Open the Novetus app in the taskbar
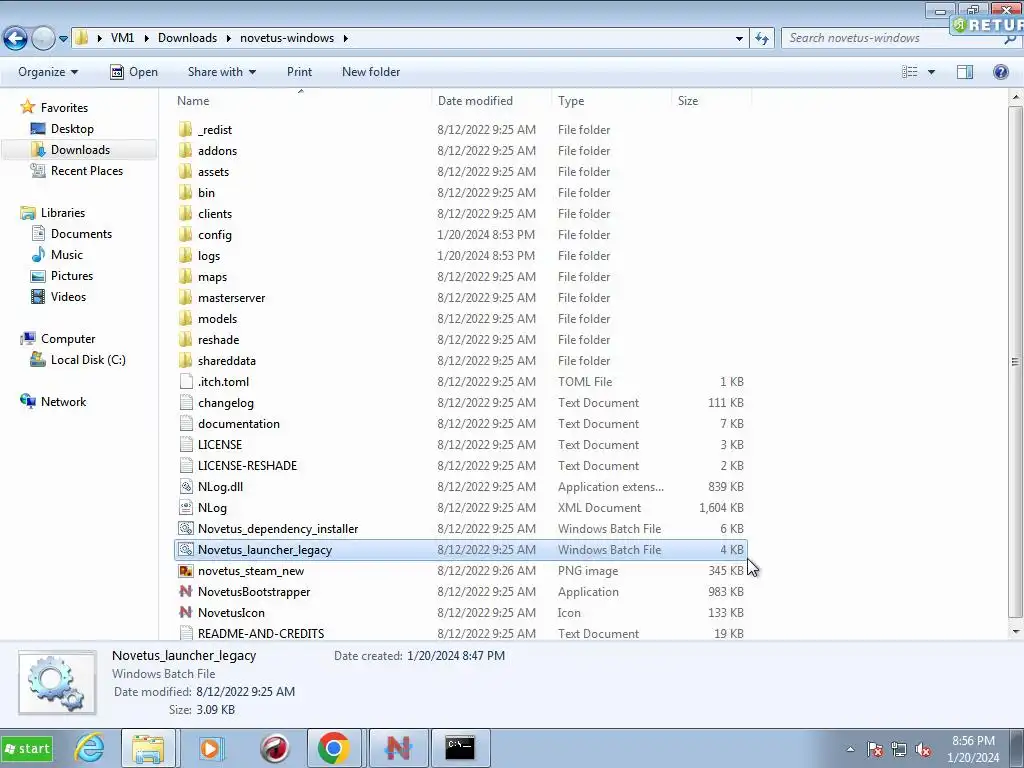This screenshot has width=1024, height=768. tap(398, 747)
